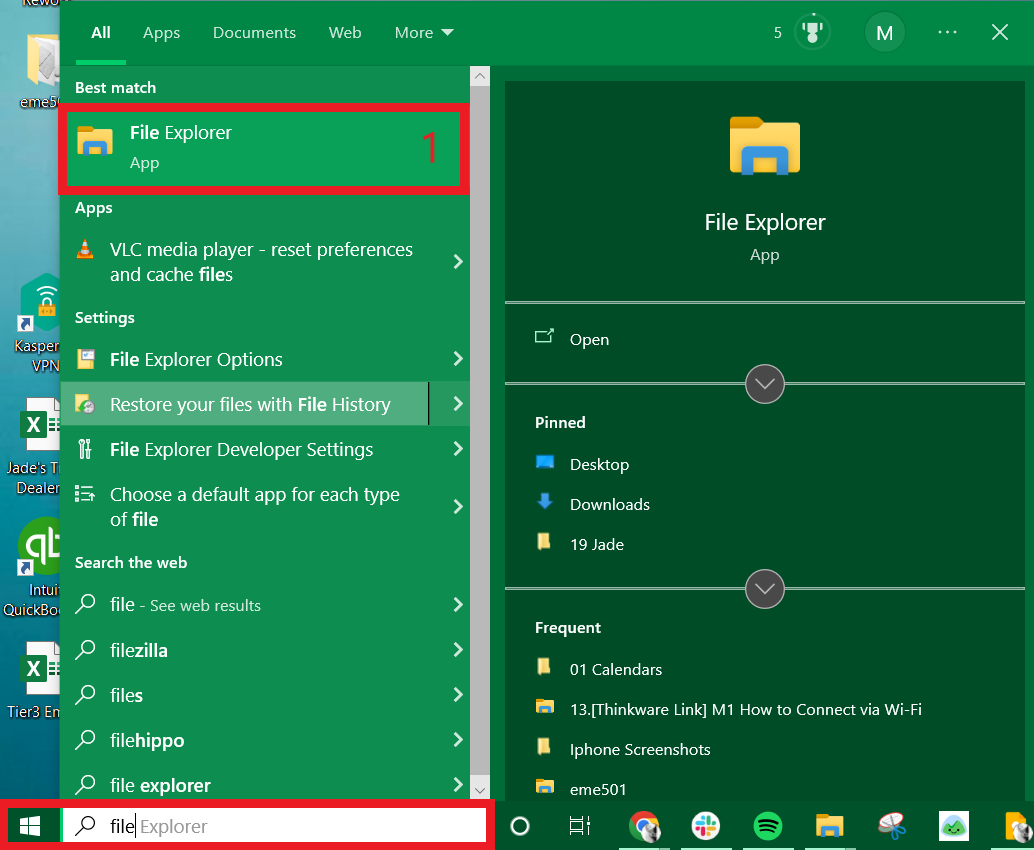Expand Restore your files result arrow
The width and height of the screenshot is (1034, 850).
[458, 404]
